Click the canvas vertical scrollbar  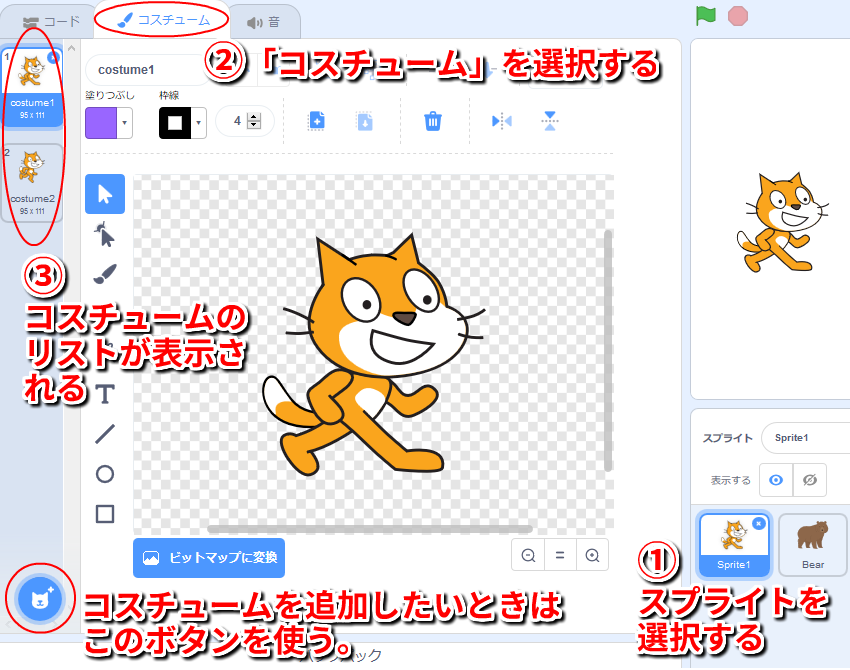(x=608, y=351)
